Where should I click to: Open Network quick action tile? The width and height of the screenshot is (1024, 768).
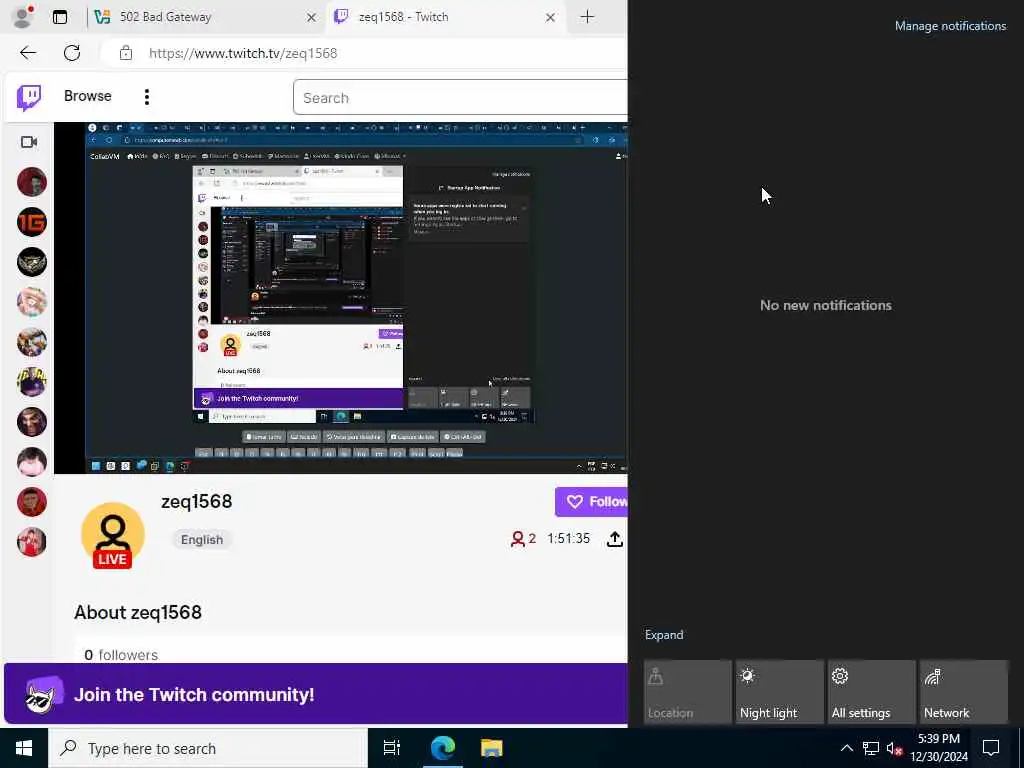pyautogui.click(x=964, y=692)
